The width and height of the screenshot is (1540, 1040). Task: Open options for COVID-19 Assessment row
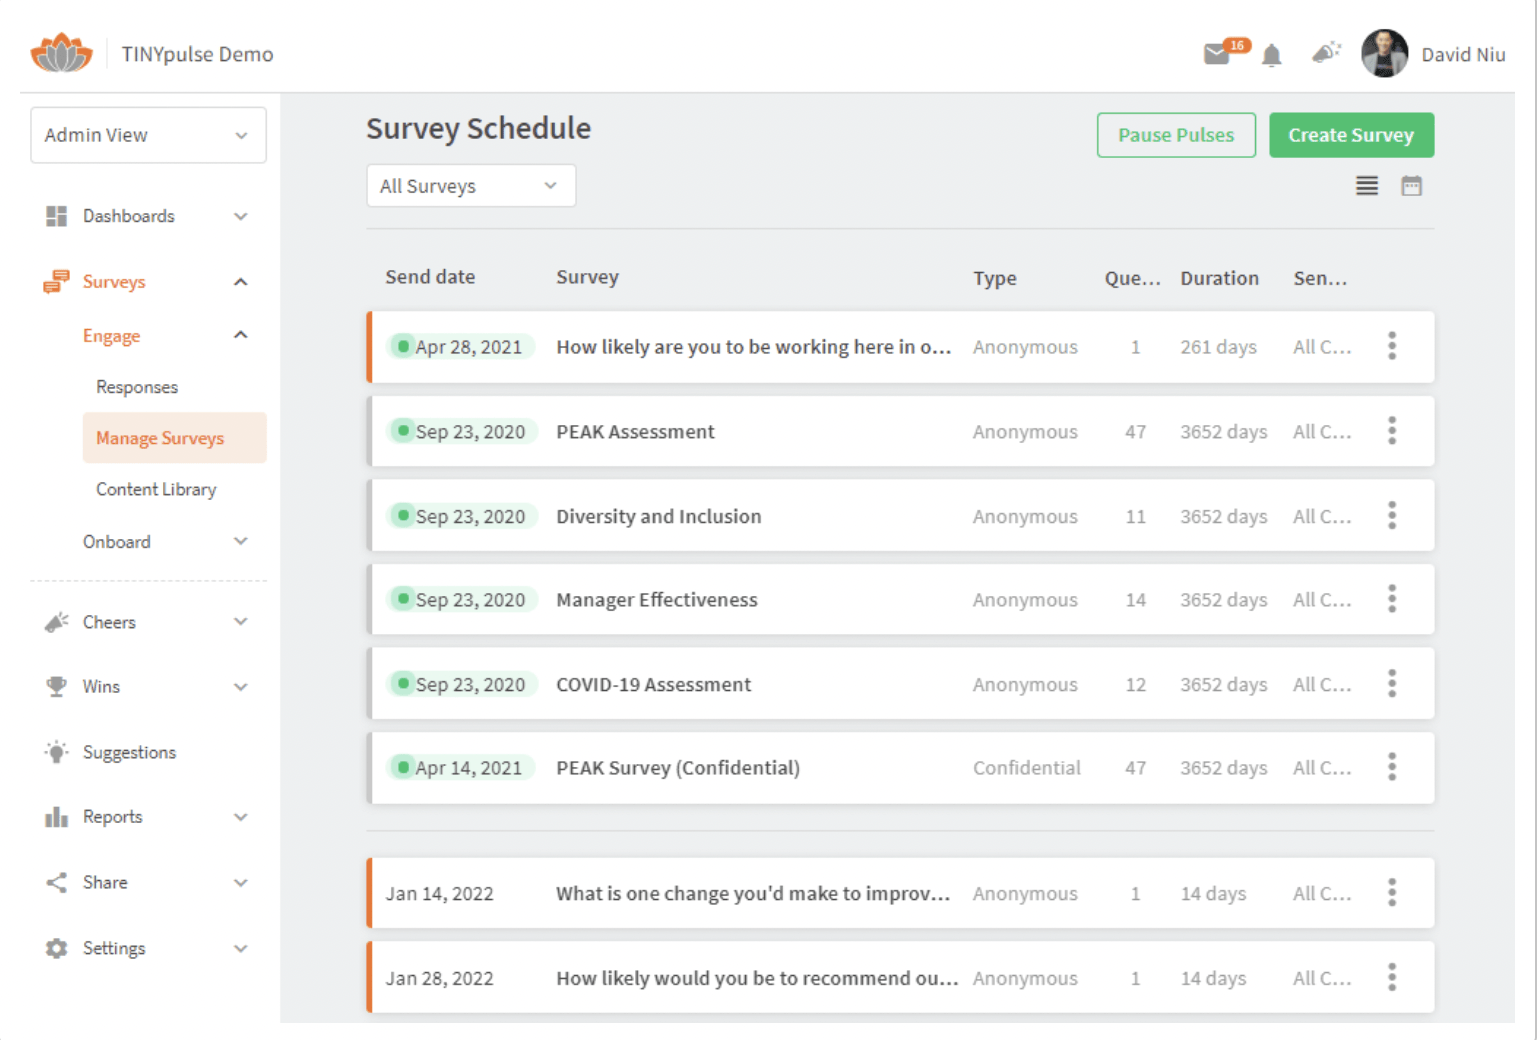pos(1391,684)
